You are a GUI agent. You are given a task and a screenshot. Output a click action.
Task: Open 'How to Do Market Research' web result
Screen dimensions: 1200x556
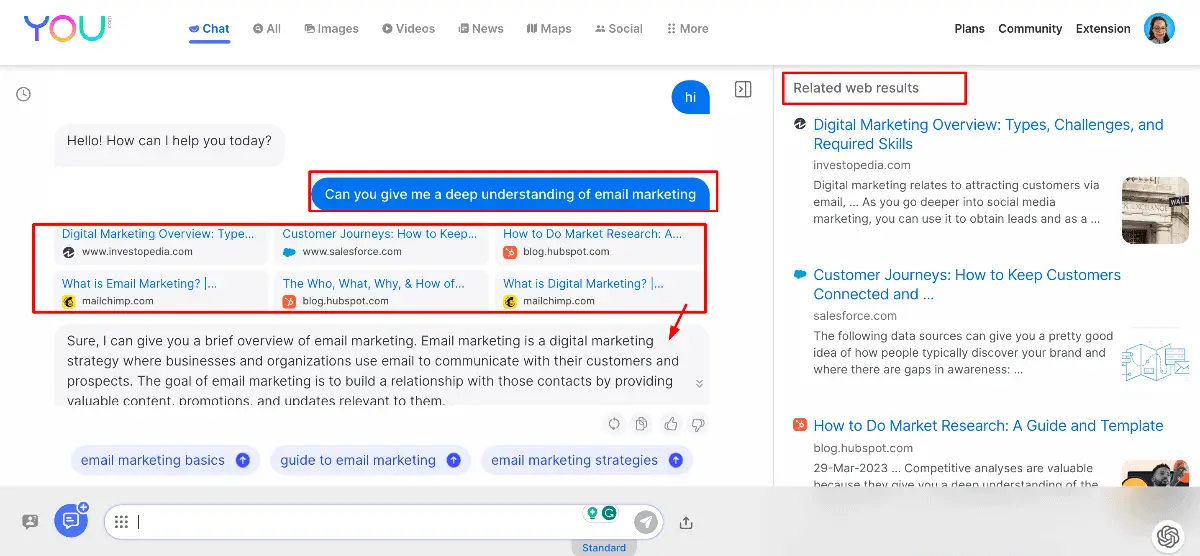click(988, 426)
